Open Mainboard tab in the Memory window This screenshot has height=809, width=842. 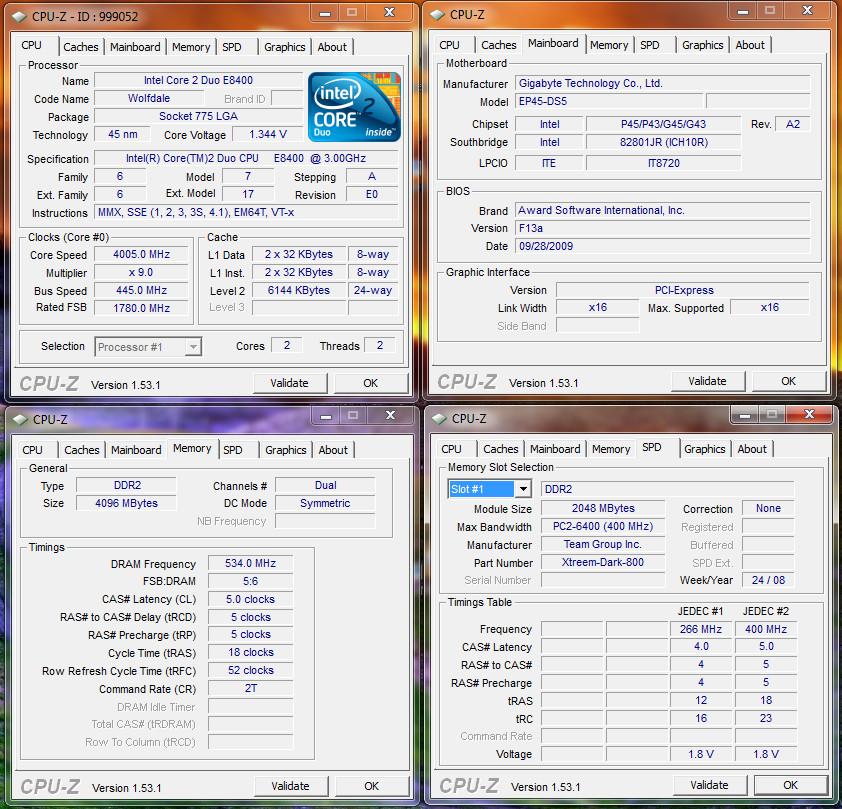(x=136, y=450)
